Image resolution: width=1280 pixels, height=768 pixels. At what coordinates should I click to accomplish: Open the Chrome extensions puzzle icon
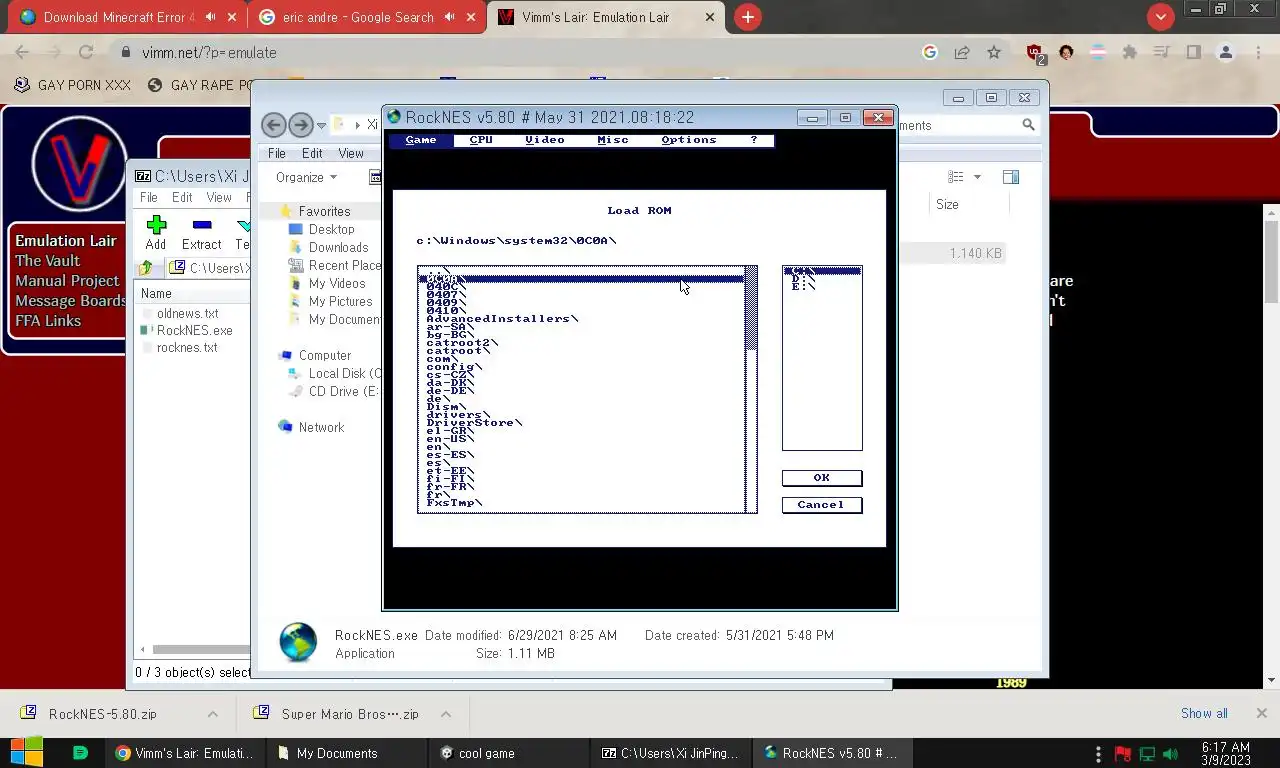1130,53
